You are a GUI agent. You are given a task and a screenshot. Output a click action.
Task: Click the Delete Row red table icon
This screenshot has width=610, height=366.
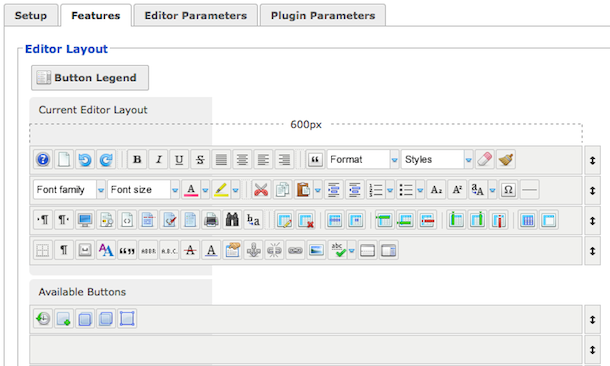427,220
